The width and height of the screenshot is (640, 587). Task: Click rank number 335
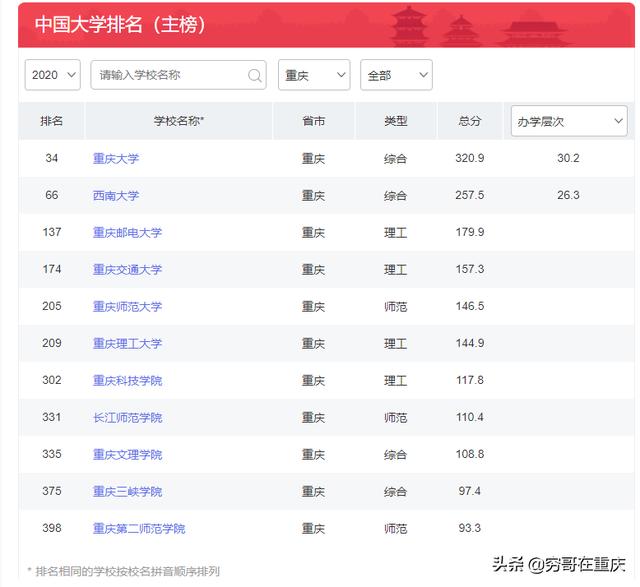[x=51, y=454]
